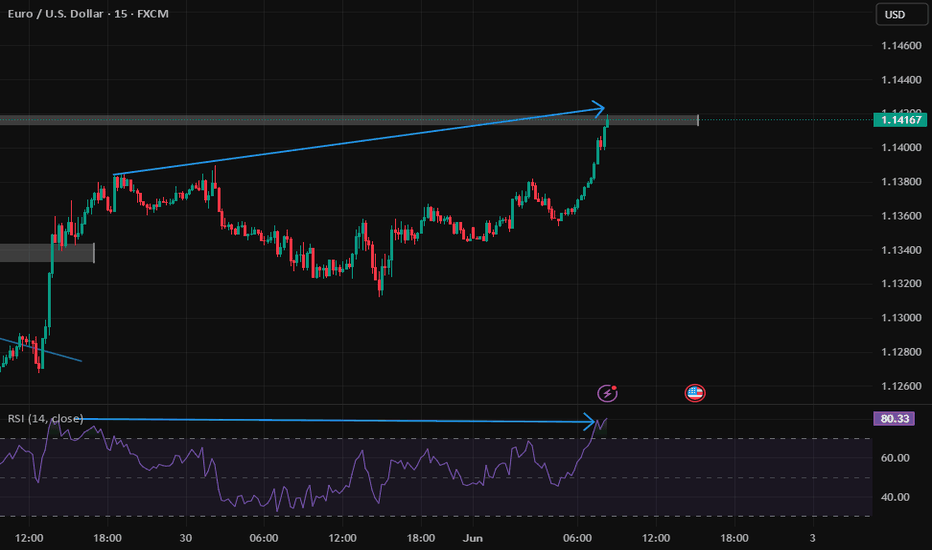Viewport: 932px width, 550px height.
Task: Click the 1.12600 price axis label
Action: pos(901,386)
